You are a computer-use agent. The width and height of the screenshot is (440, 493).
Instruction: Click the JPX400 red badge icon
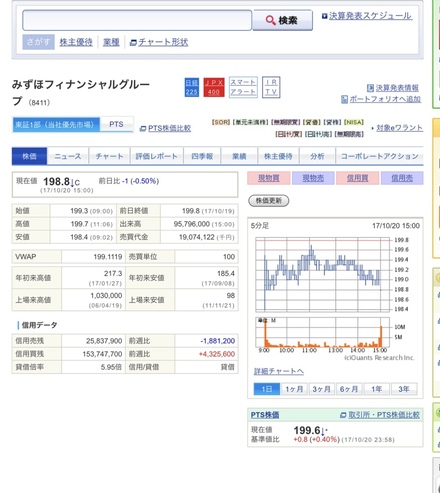click(x=214, y=87)
